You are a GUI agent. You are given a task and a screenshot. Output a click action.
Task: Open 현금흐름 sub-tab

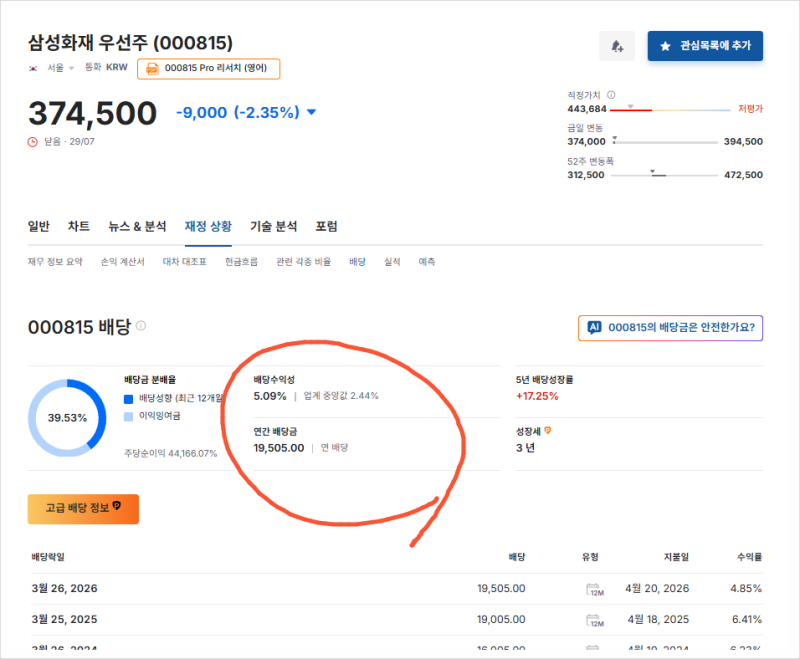tap(241, 262)
